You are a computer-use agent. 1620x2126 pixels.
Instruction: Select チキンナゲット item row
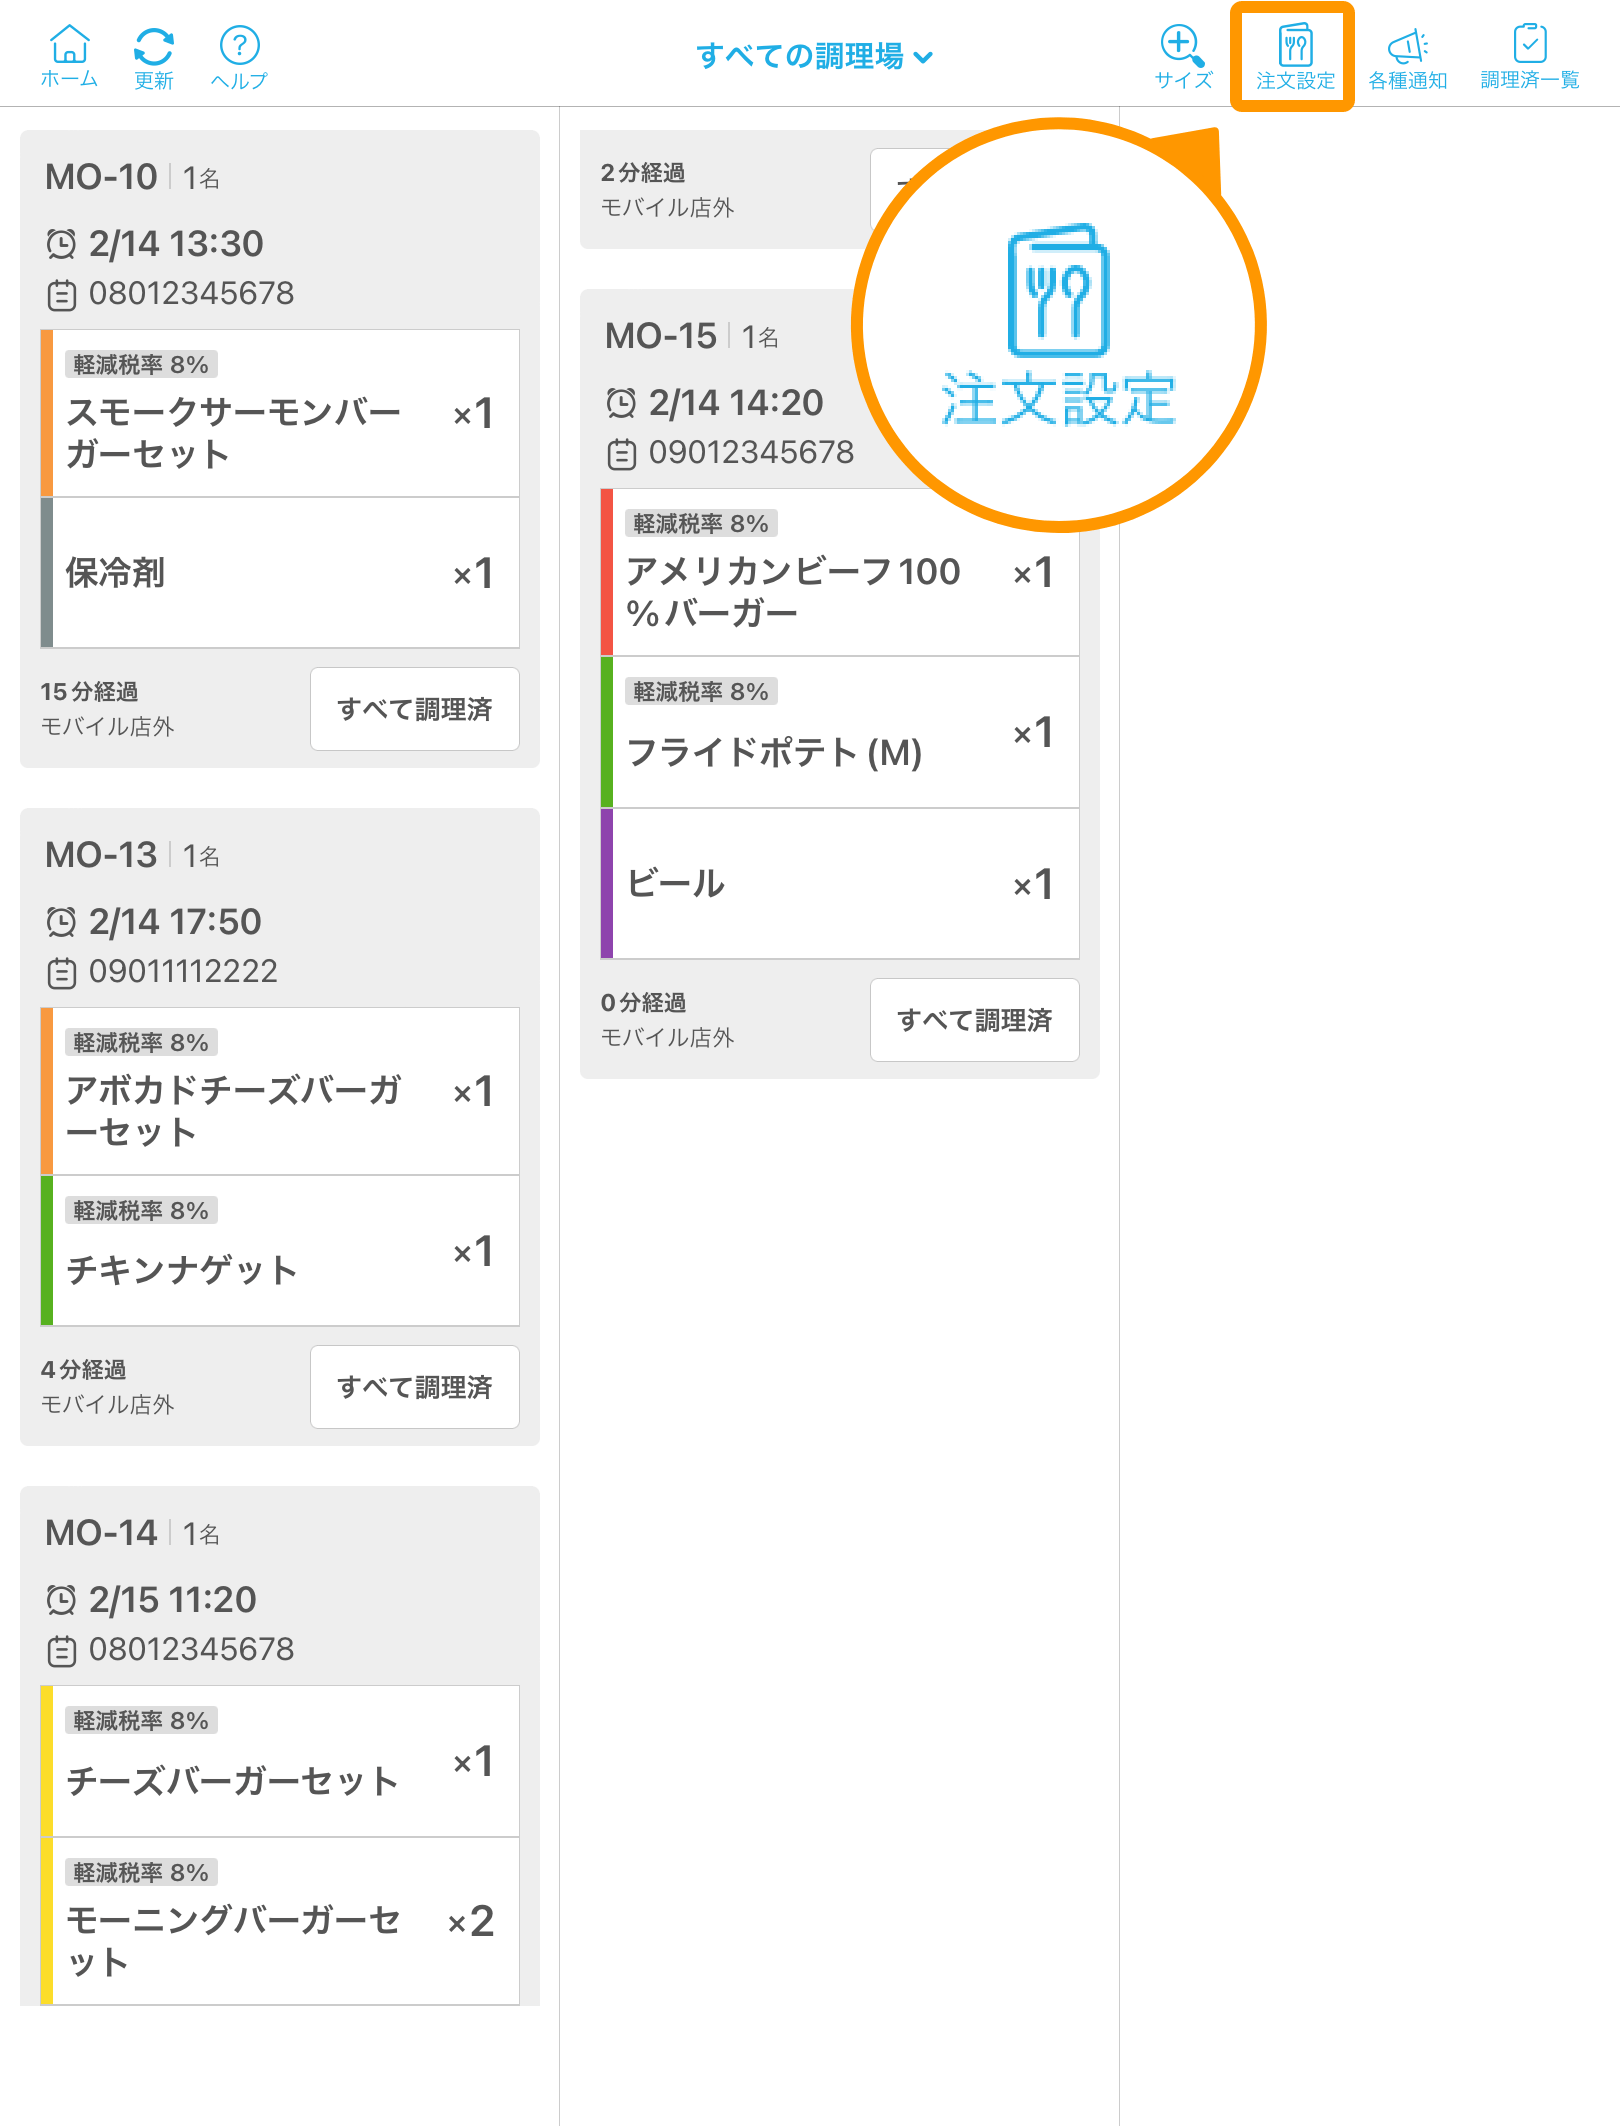tap(280, 1251)
